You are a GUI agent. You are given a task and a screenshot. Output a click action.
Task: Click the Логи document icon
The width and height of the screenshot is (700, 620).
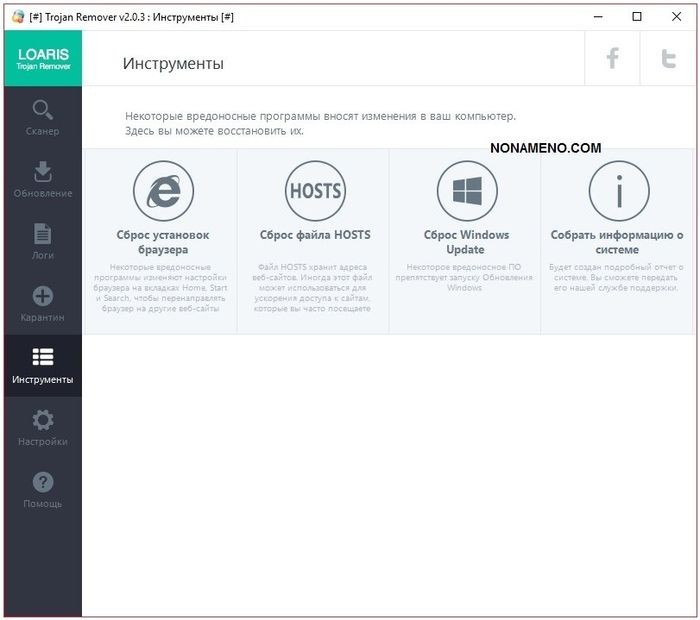pyautogui.click(x=42, y=233)
